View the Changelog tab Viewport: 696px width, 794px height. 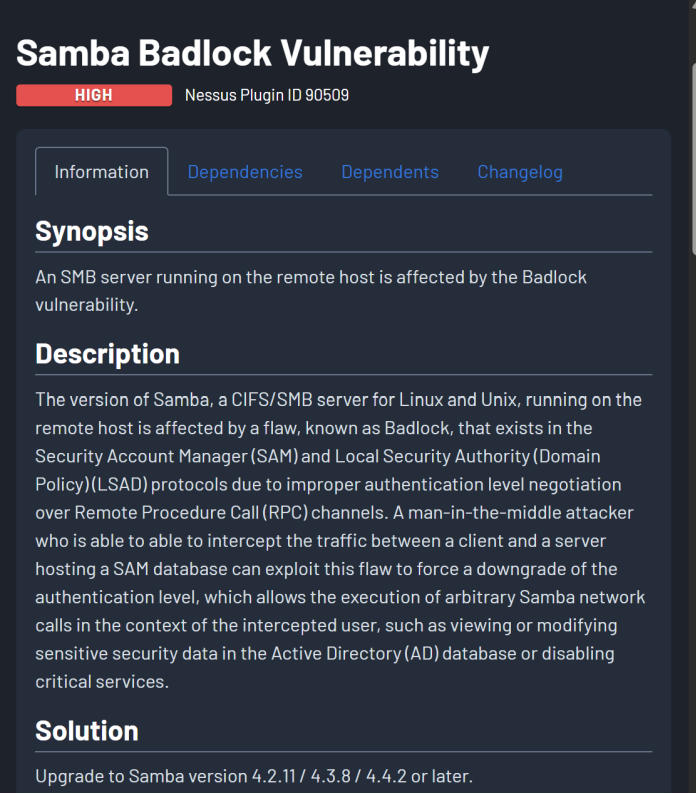(520, 172)
